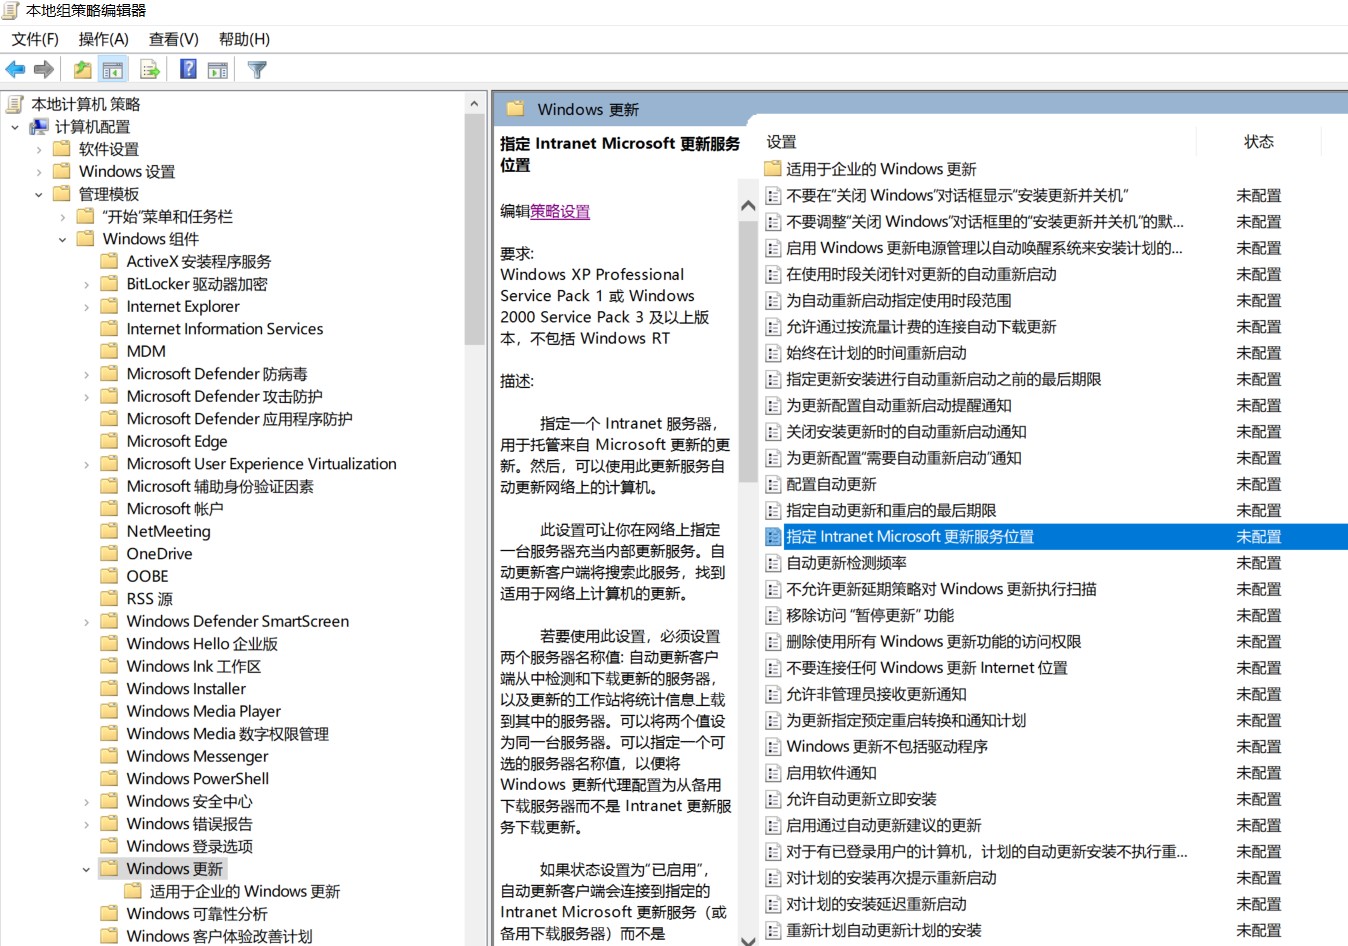This screenshot has height=946, width=1348.
Task: Click the policy icon for 始终在计划的时间重新启动
Action: pos(773,353)
